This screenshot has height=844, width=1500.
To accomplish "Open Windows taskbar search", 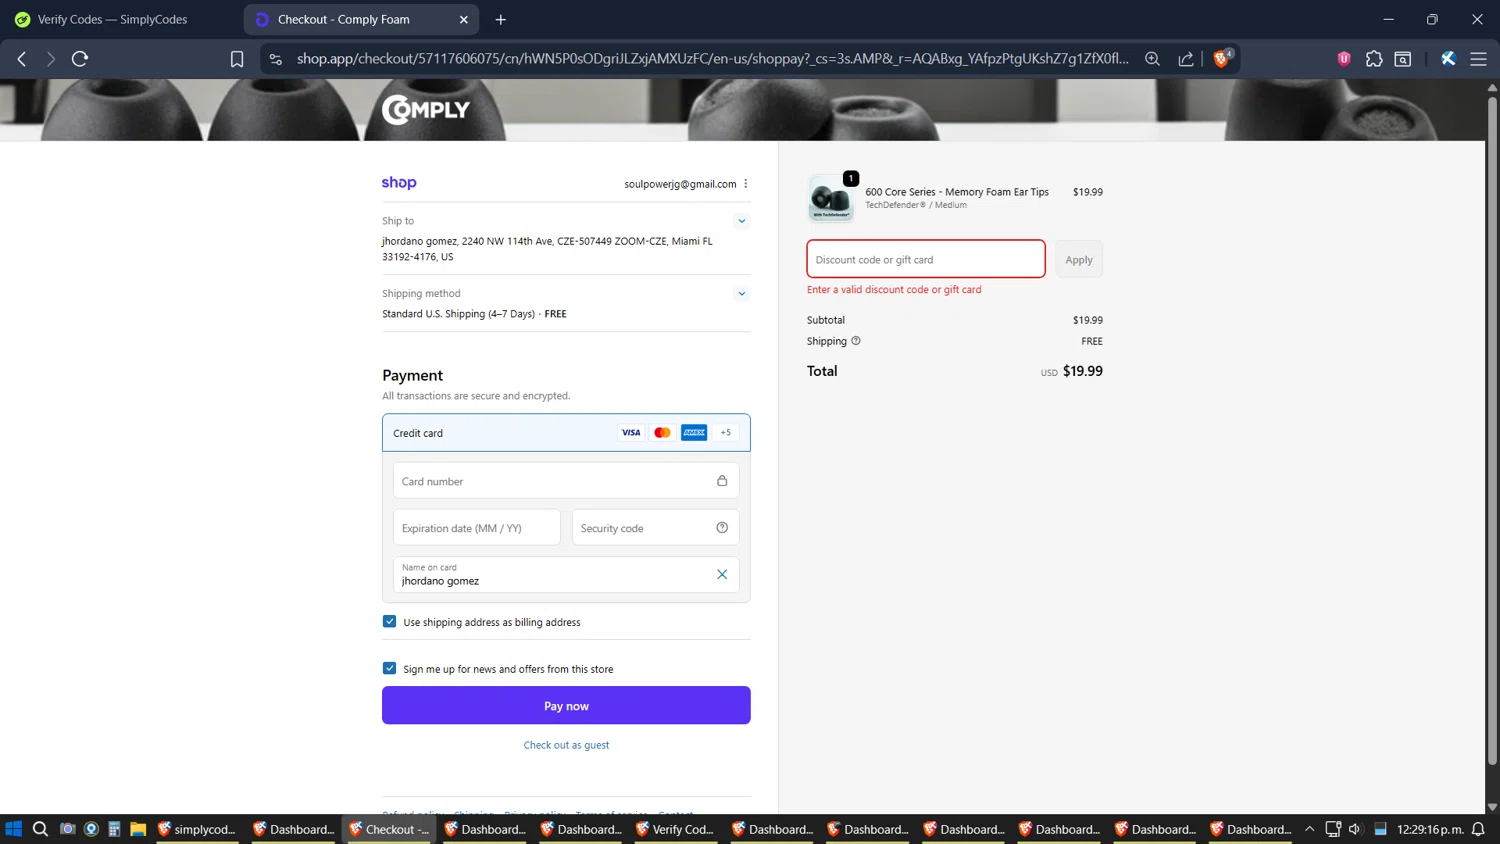I will [x=40, y=829].
